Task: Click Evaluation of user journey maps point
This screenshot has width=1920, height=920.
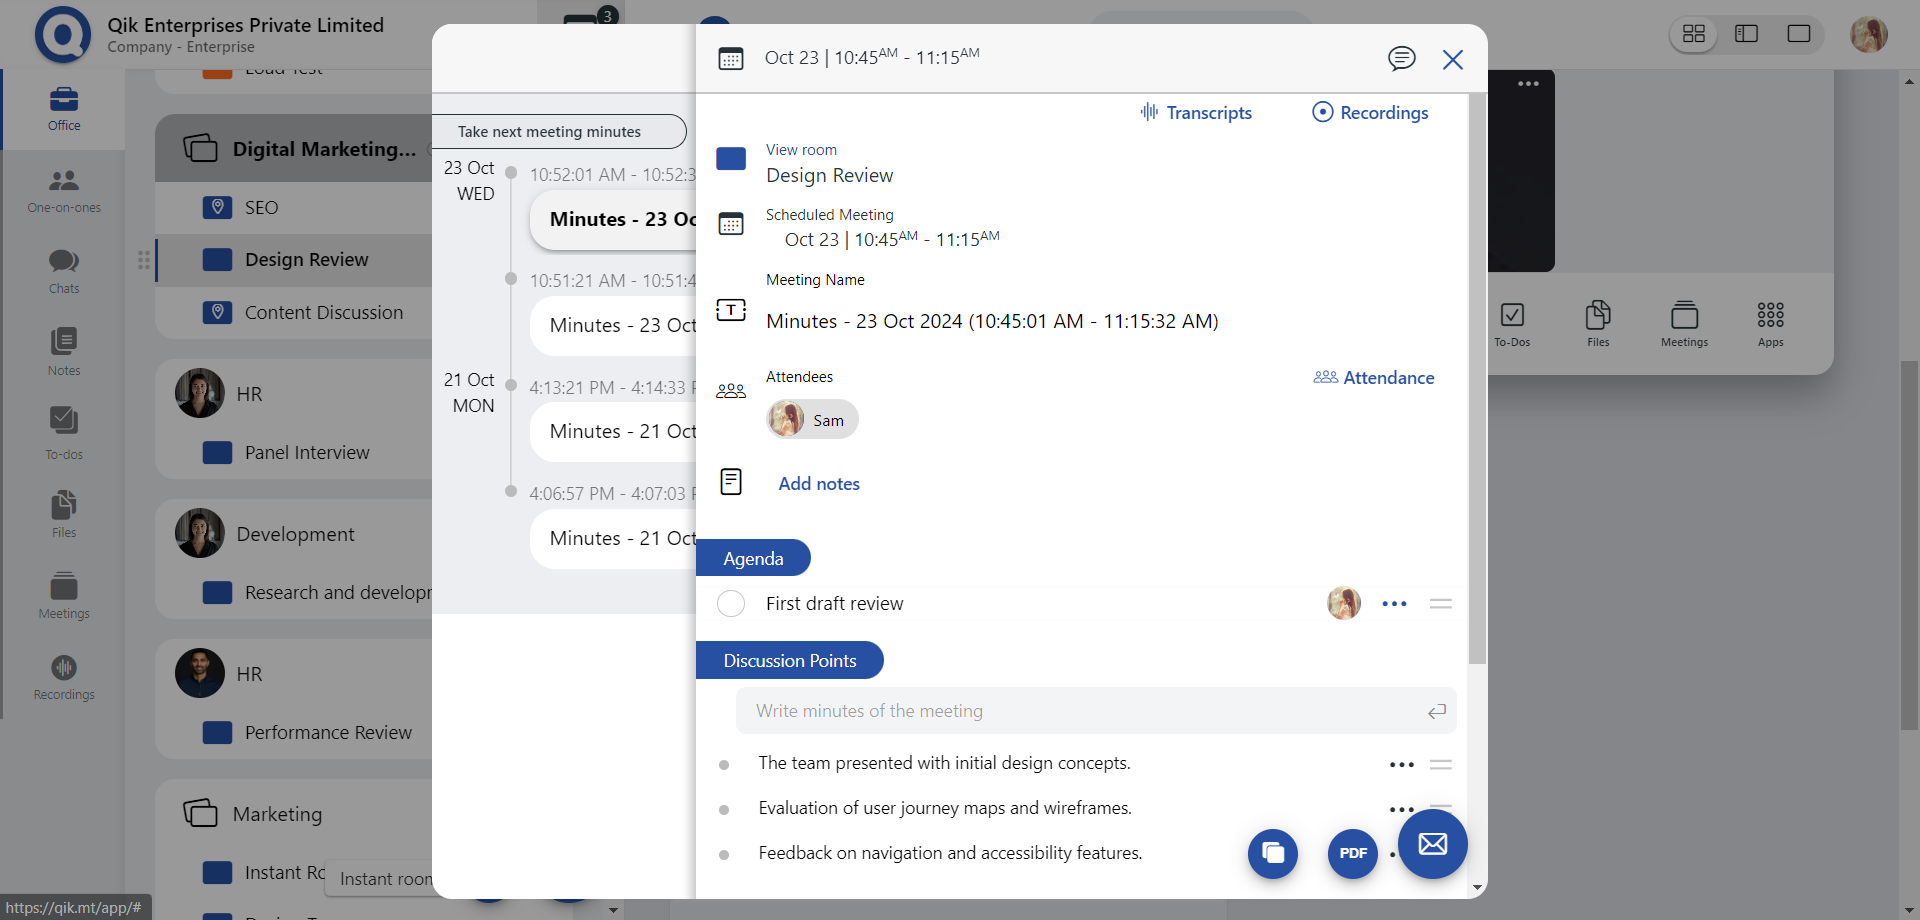Action: click(x=945, y=808)
